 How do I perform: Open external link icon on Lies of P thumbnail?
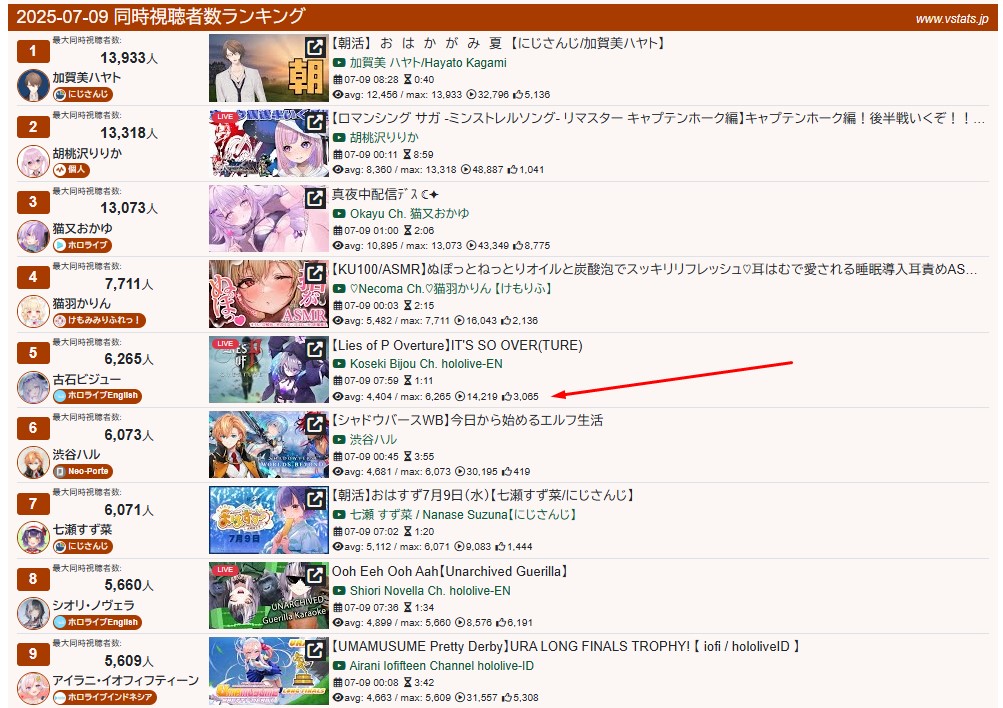pos(314,349)
